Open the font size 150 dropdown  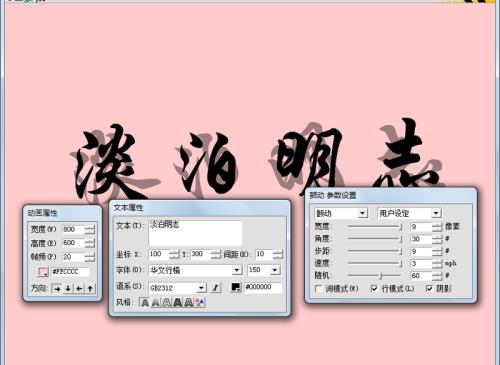(x=275, y=270)
